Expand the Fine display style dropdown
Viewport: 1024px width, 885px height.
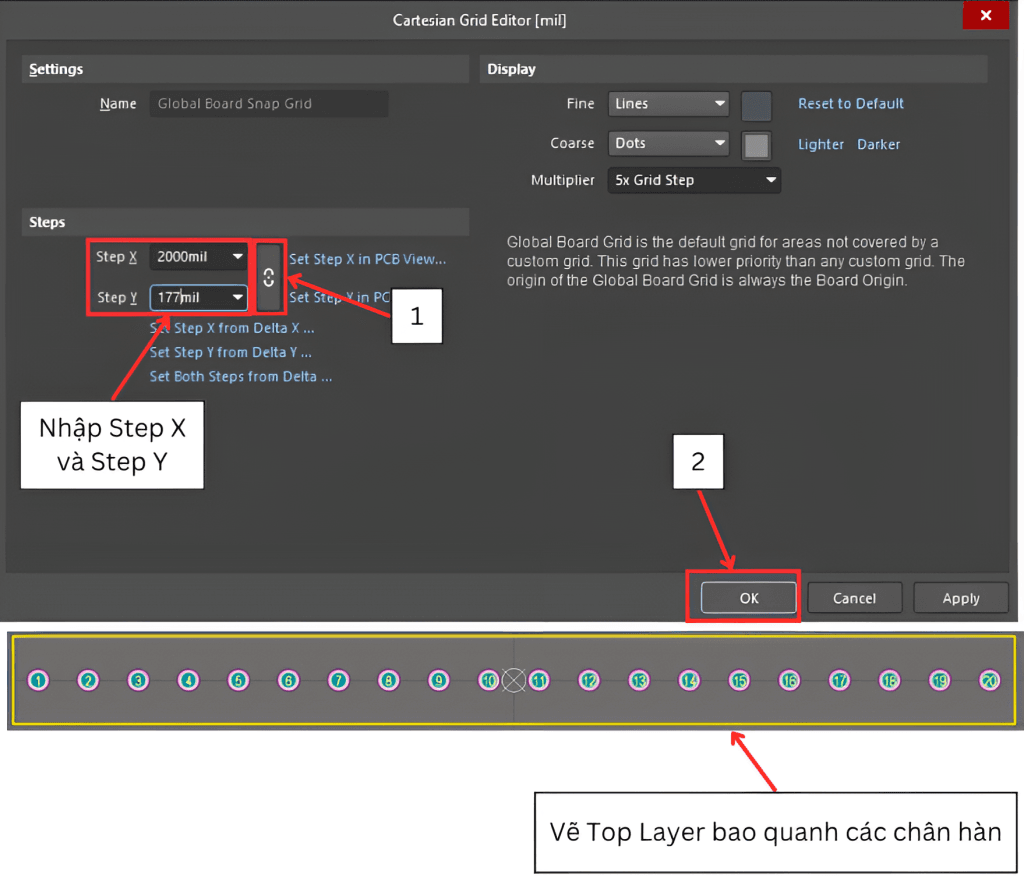(x=720, y=104)
